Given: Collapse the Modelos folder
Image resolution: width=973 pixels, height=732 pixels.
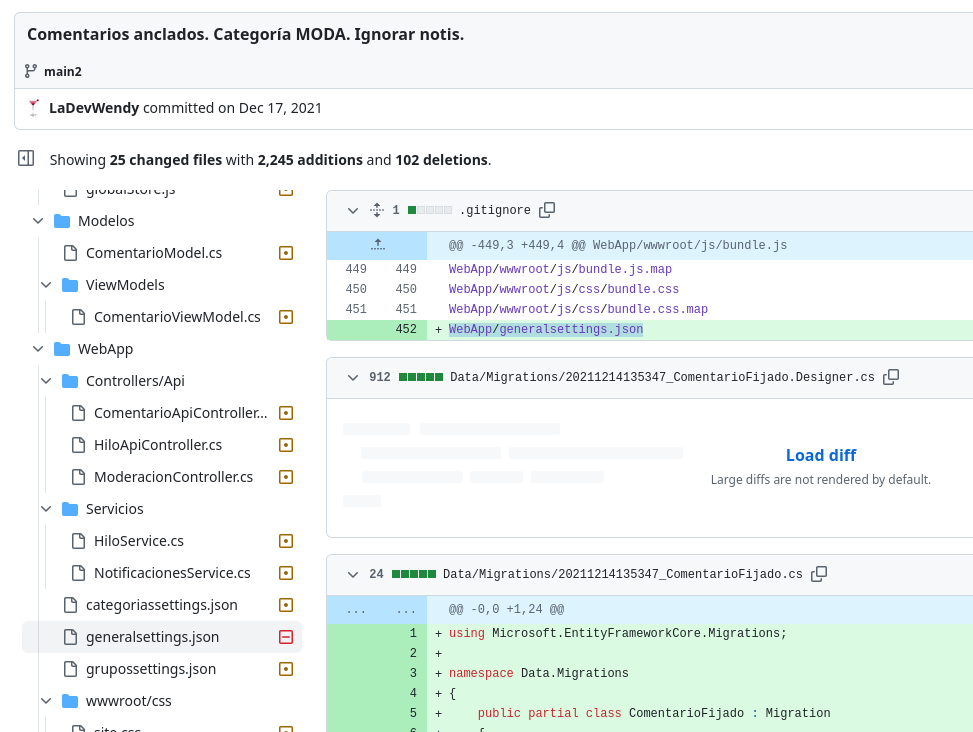Looking at the screenshot, I should [x=38, y=221].
